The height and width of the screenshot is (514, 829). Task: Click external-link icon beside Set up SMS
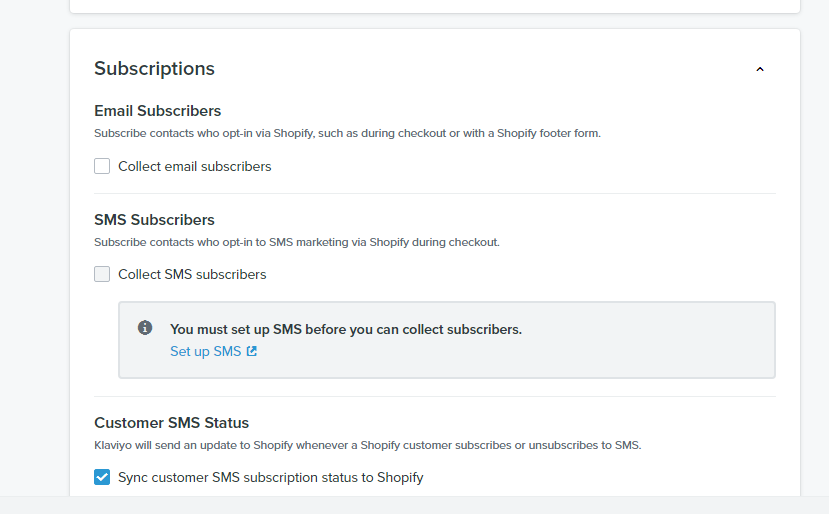(252, 351)
